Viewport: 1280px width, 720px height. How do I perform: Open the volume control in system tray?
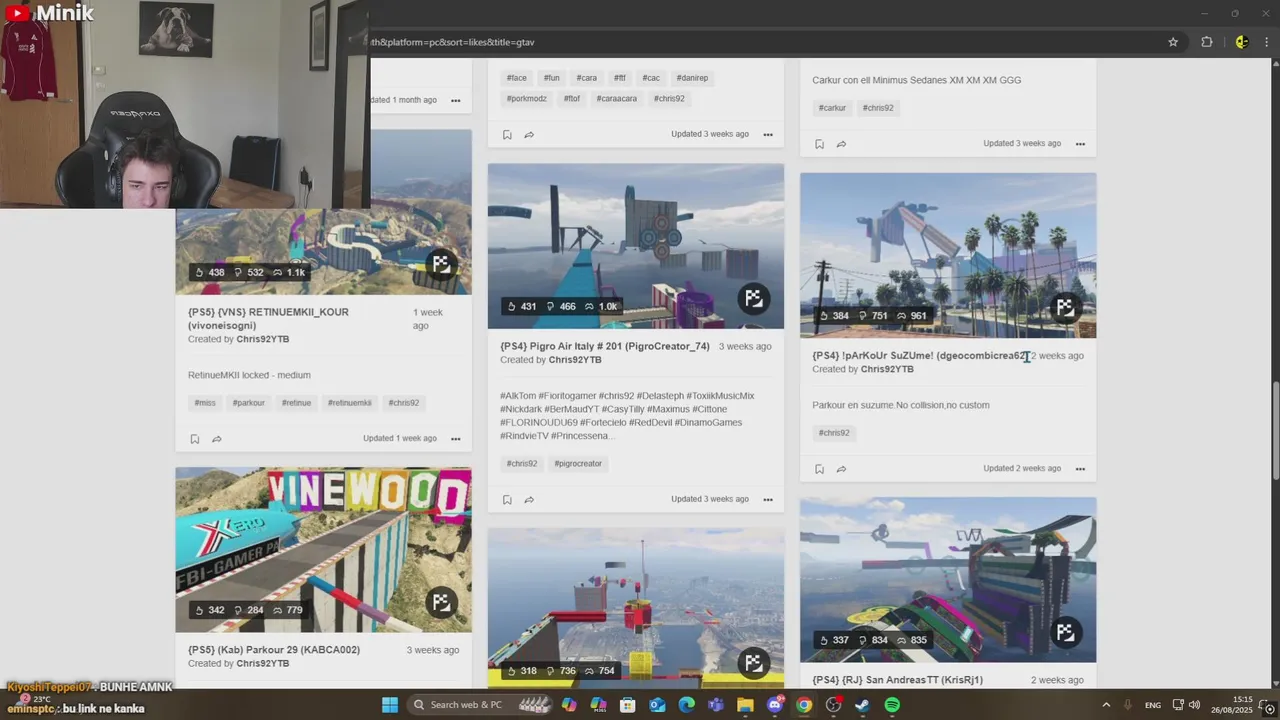click(x=1194, y=705)
